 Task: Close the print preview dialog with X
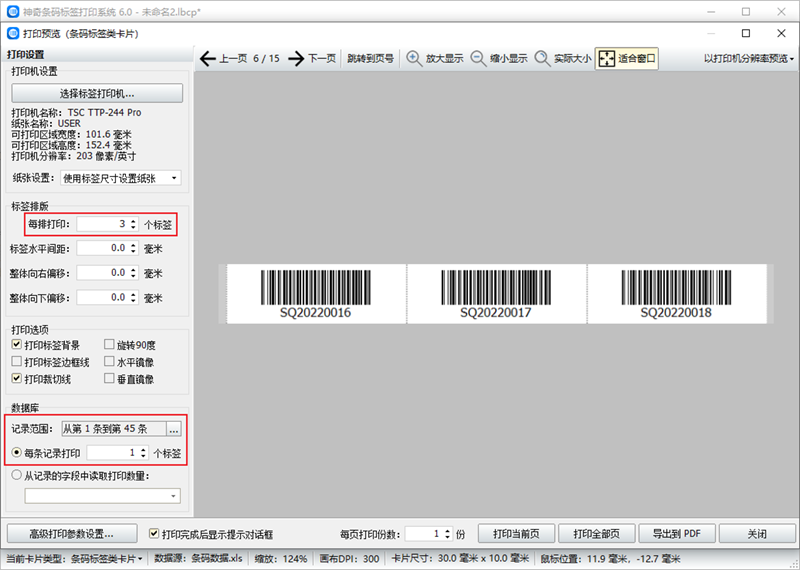coord(781,33)
